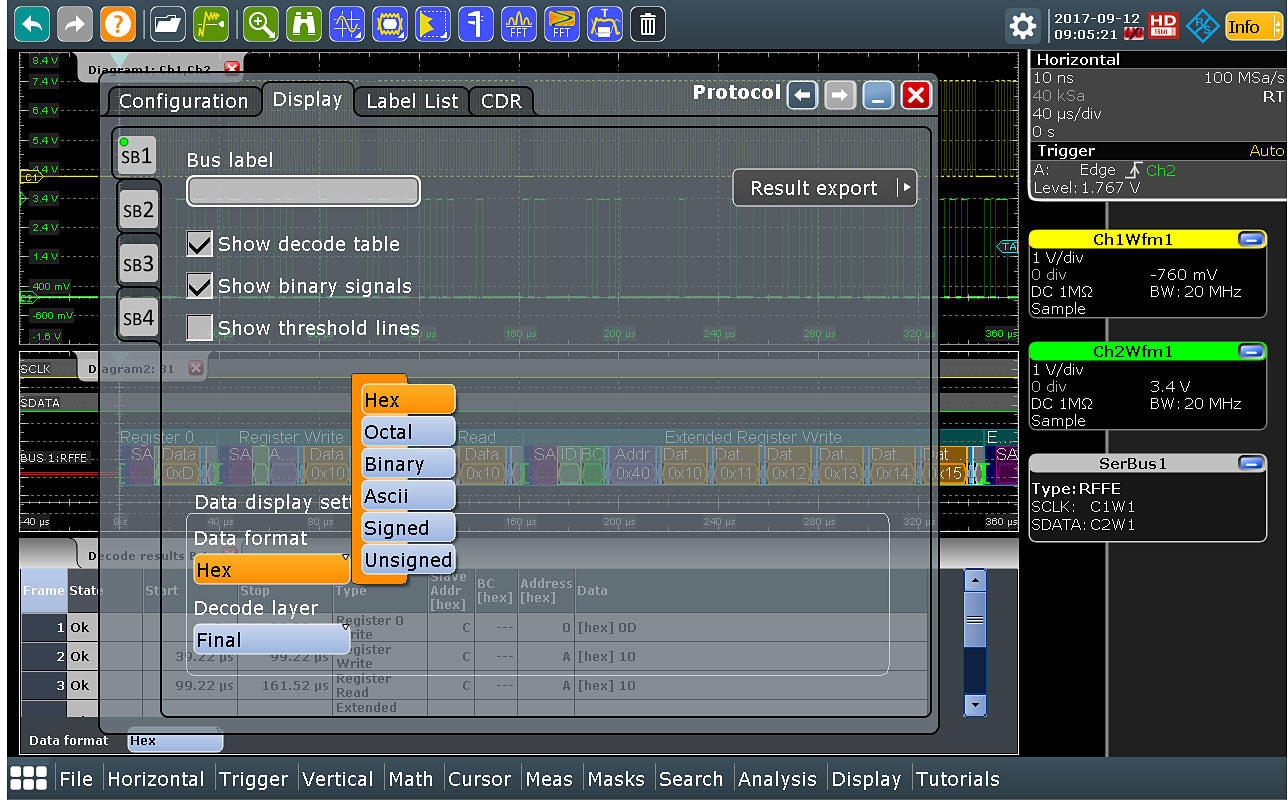The image size is (1288, 800).
Task: Close Diagram1 Ch1,Ch2 tab with X
Action: point(232,68)
